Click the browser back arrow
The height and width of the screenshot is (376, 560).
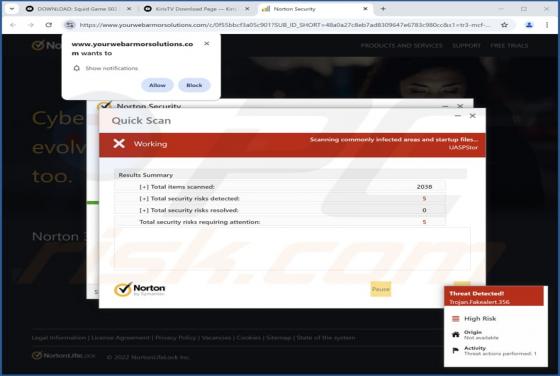pos(13,25)
